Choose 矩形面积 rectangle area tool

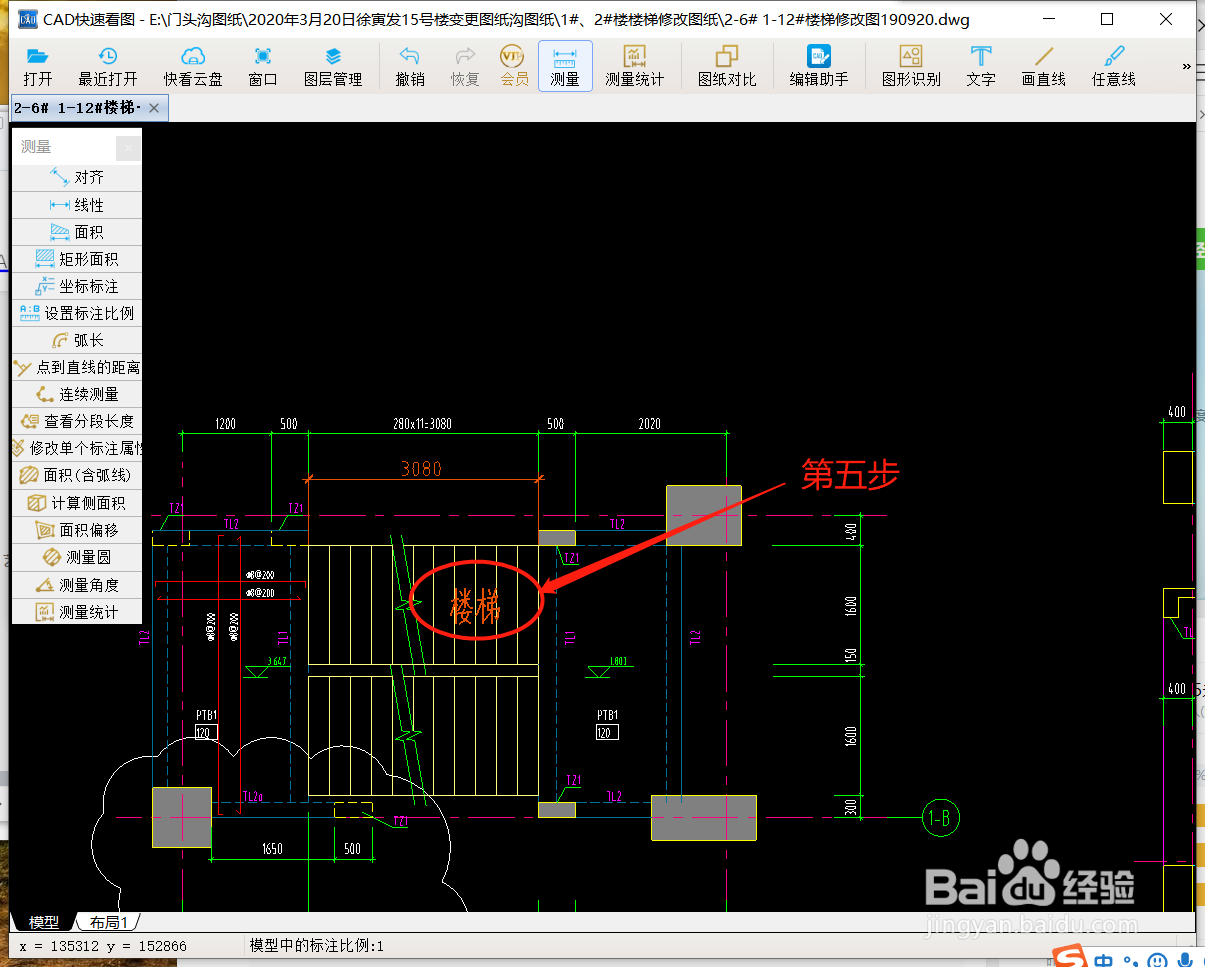77,258
